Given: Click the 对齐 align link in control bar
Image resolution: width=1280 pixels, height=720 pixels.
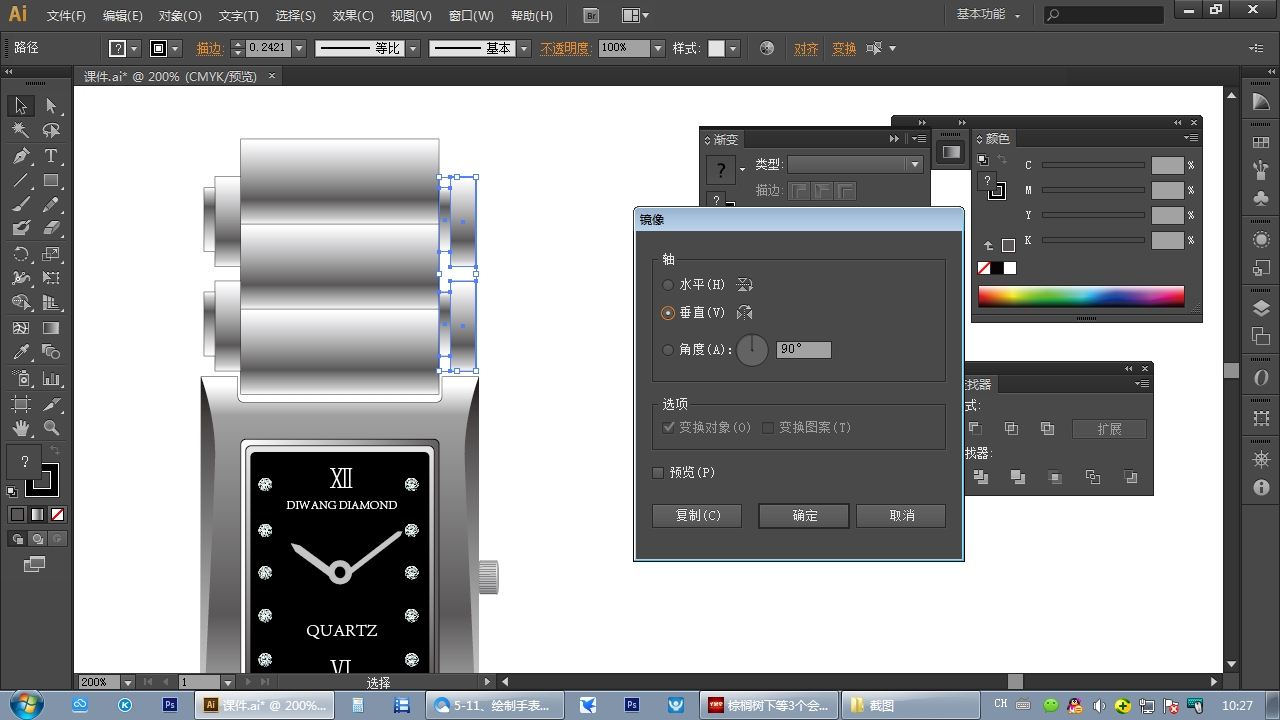Looking at the screenshot, I should (806, 48).
